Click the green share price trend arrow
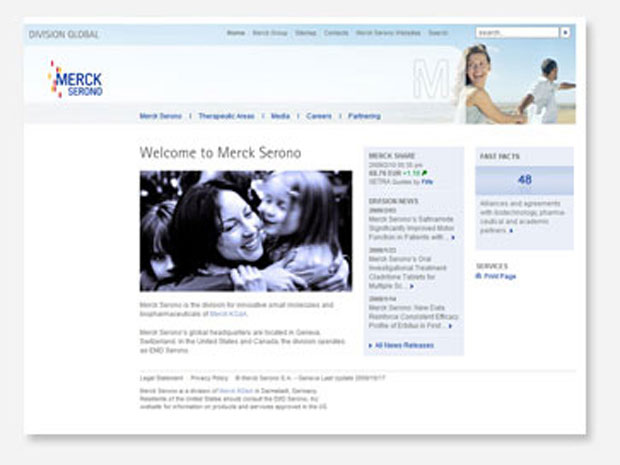Image resolution: width=620 pixels, height=465 pixels. coord(424,173)
